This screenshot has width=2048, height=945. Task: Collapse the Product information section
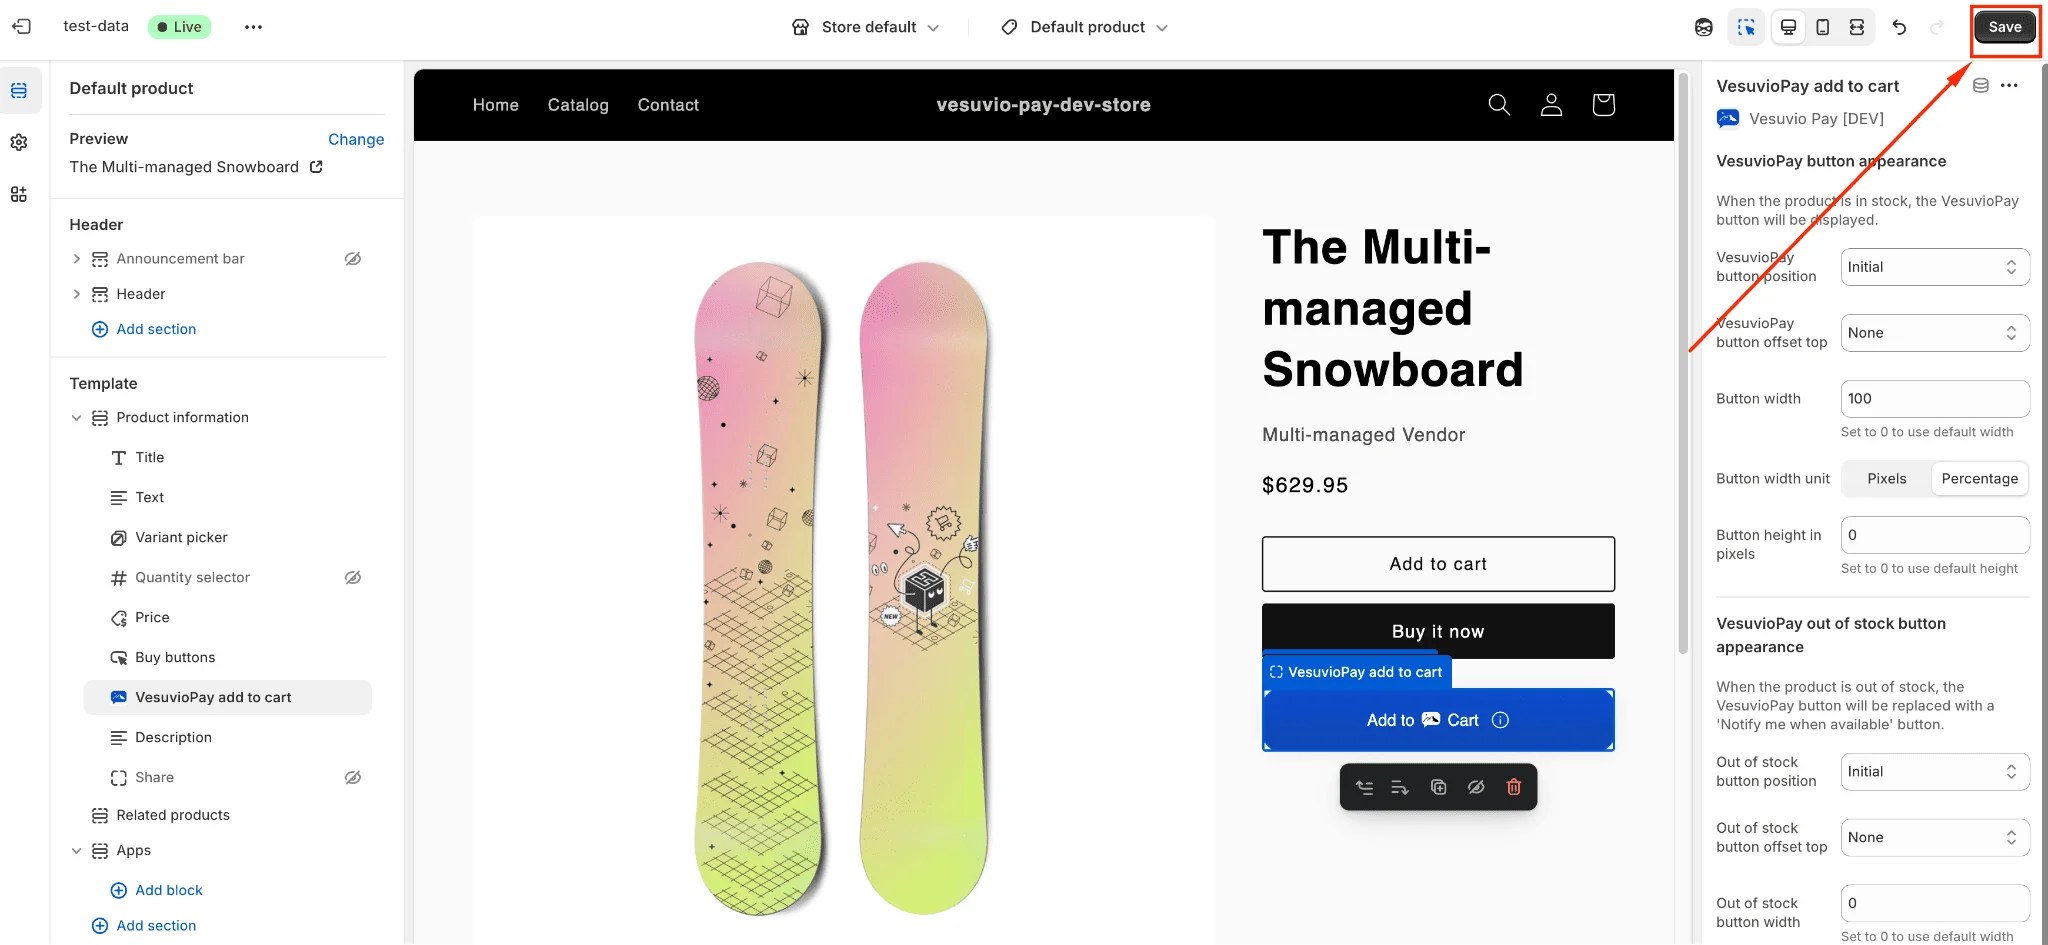(x=76, y=418)
